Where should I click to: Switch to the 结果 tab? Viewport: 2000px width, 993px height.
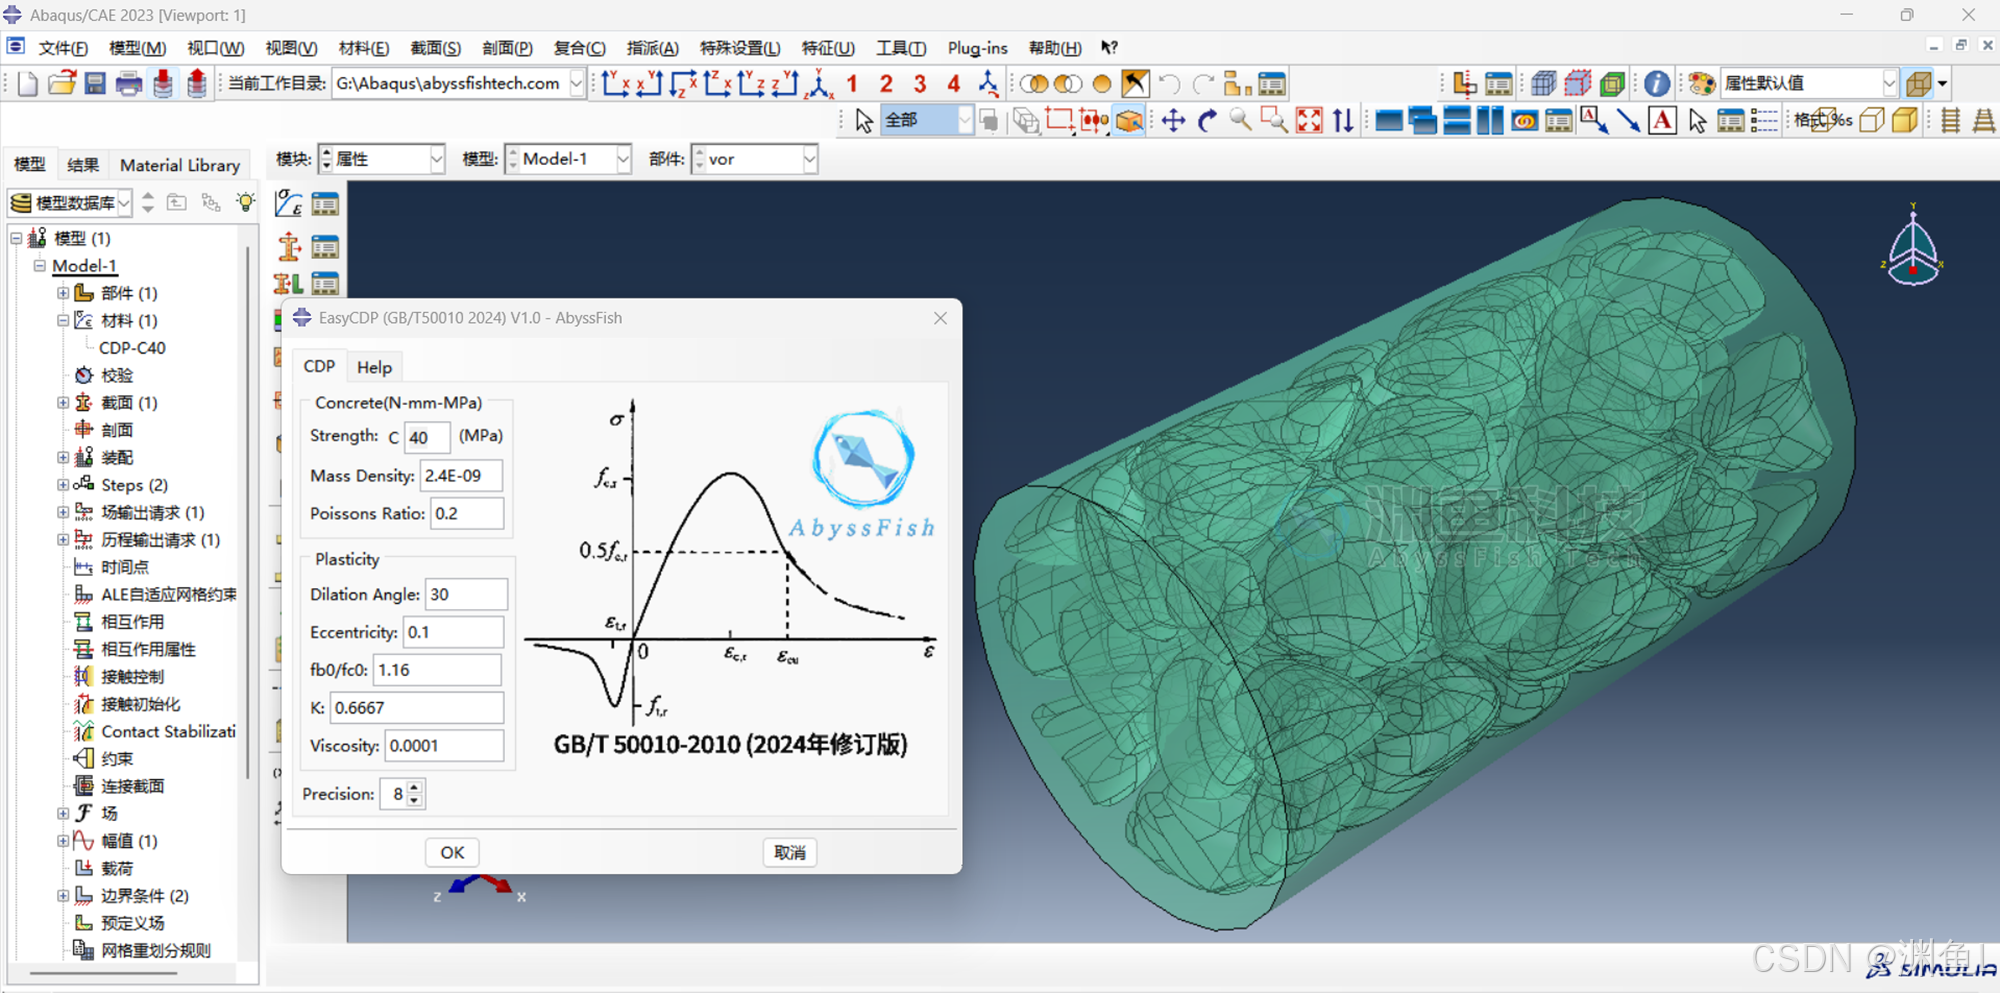83,165
